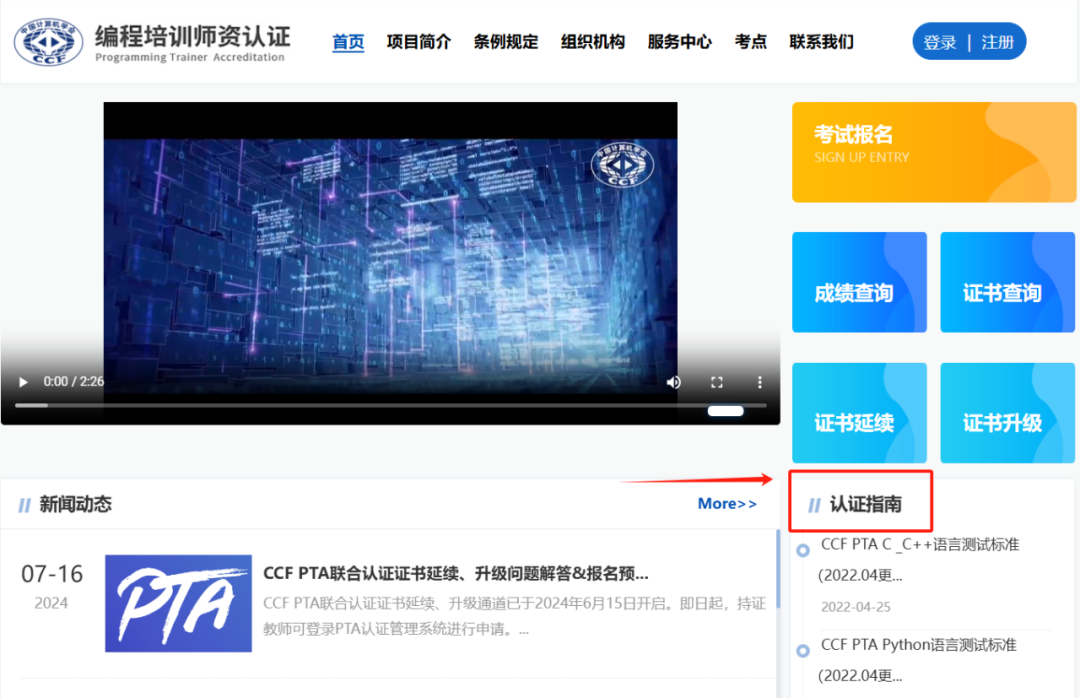This screenshot has height=698, width=1080.
Task: Click the 注册 register link
Action: coord(997,41)
